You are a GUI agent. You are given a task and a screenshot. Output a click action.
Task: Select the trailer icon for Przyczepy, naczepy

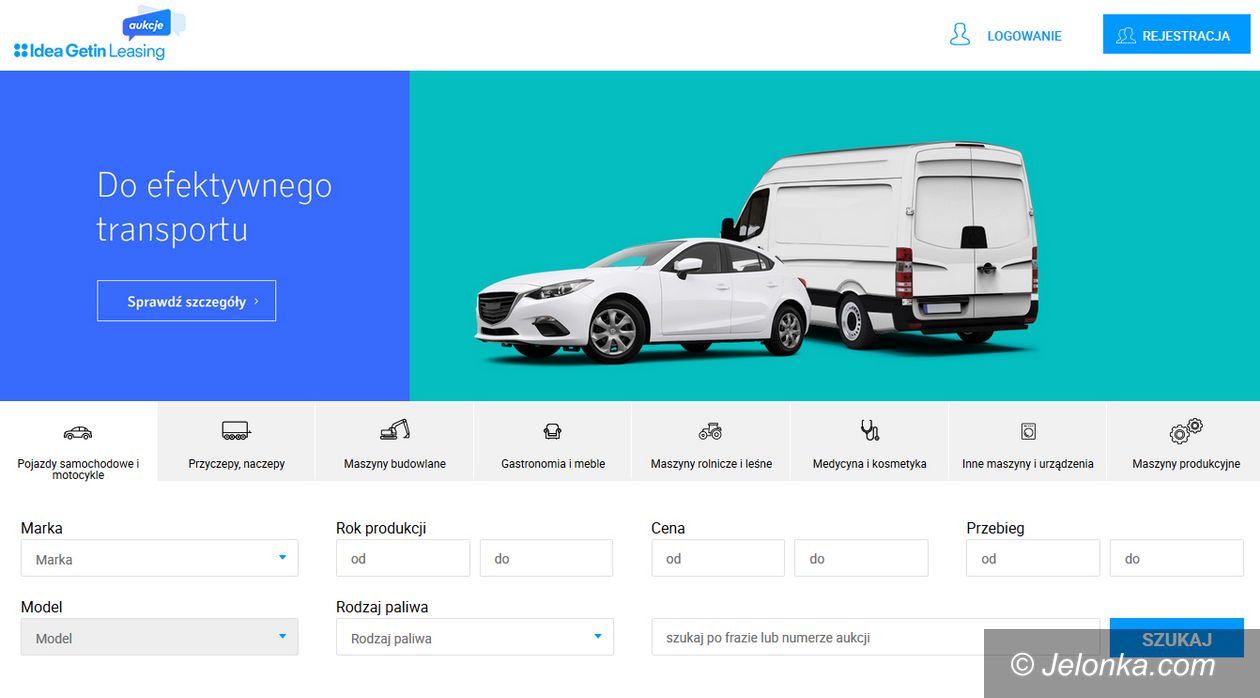pos(236,431)
